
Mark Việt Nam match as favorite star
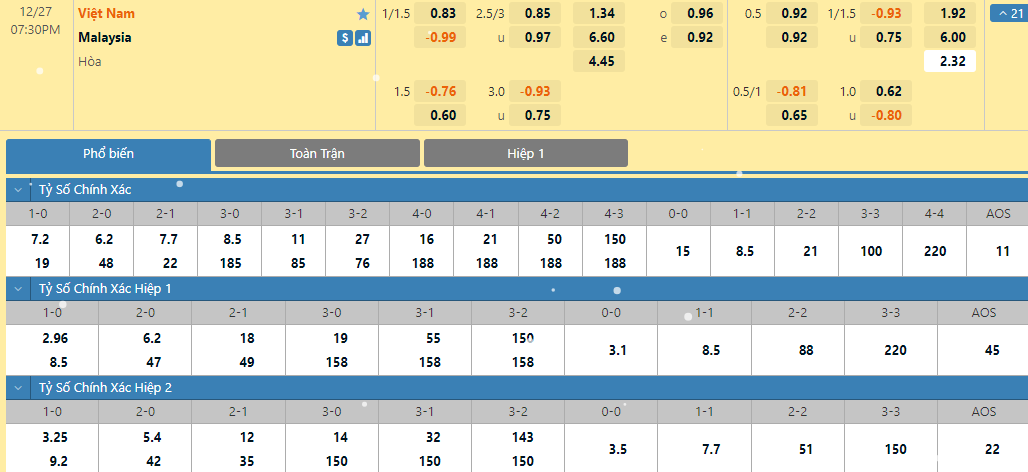click(x=363, y=14)
